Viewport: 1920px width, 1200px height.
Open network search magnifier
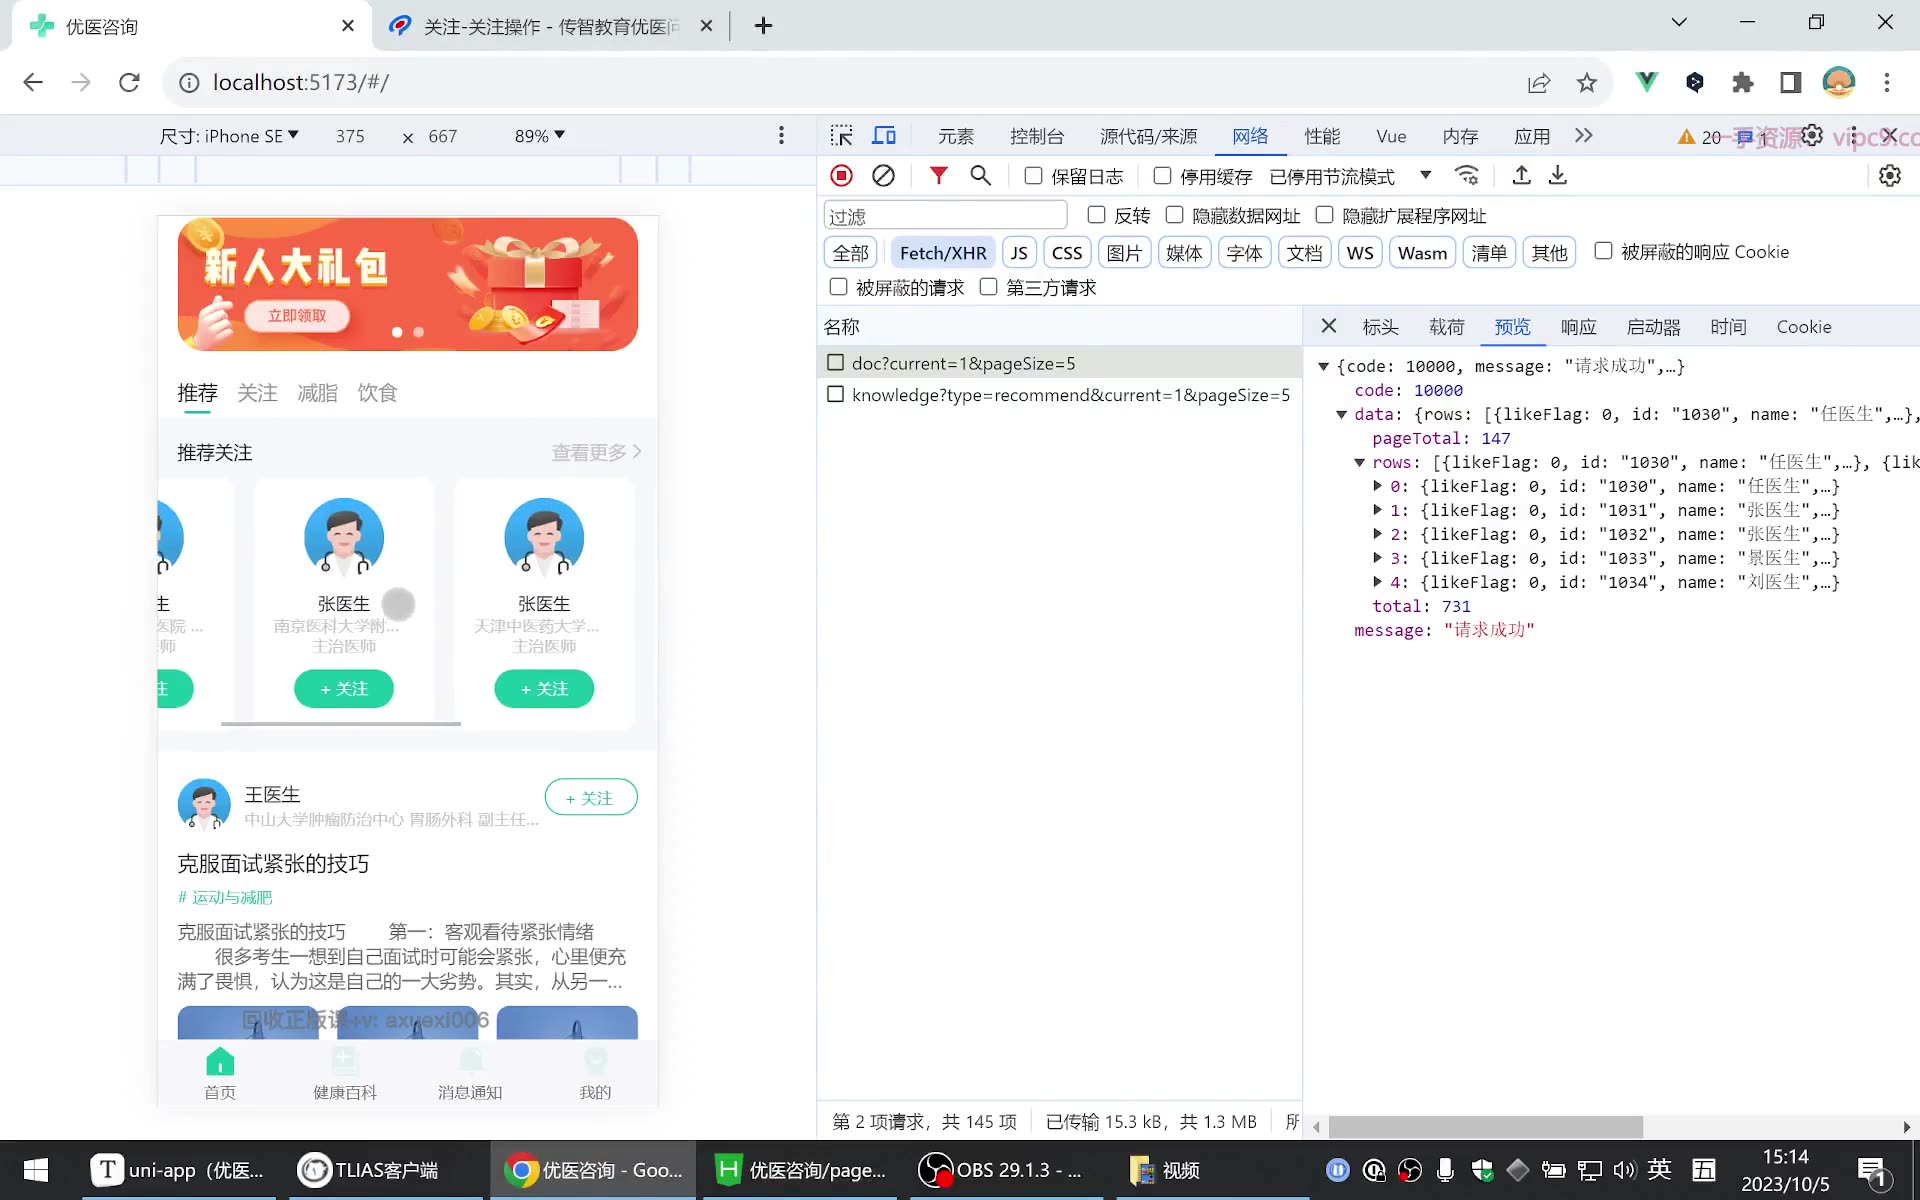[x=980, y=176]
